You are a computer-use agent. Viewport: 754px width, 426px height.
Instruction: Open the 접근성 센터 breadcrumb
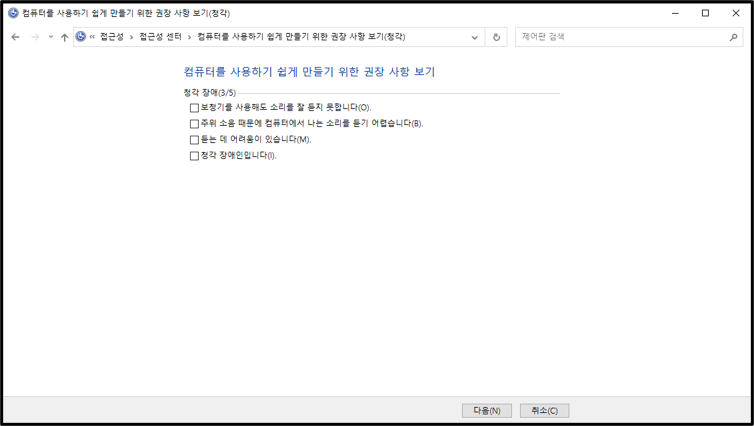[x=160, y=37]
